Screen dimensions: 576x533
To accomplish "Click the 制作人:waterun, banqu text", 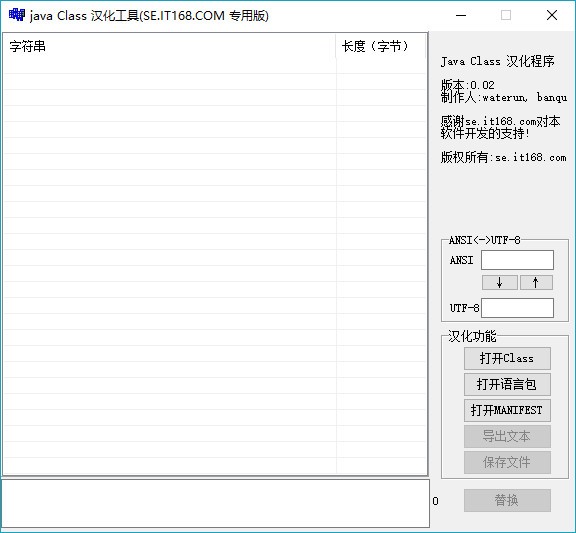I will 504,97.
